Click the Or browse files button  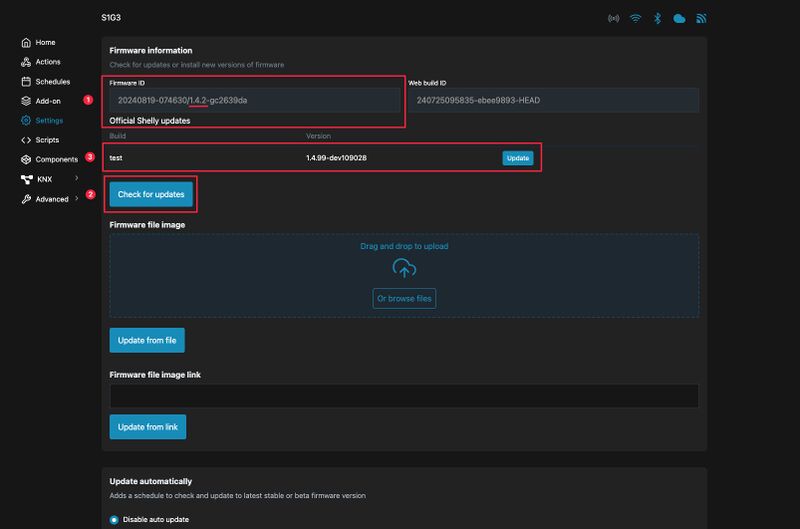tap(404, 298)
